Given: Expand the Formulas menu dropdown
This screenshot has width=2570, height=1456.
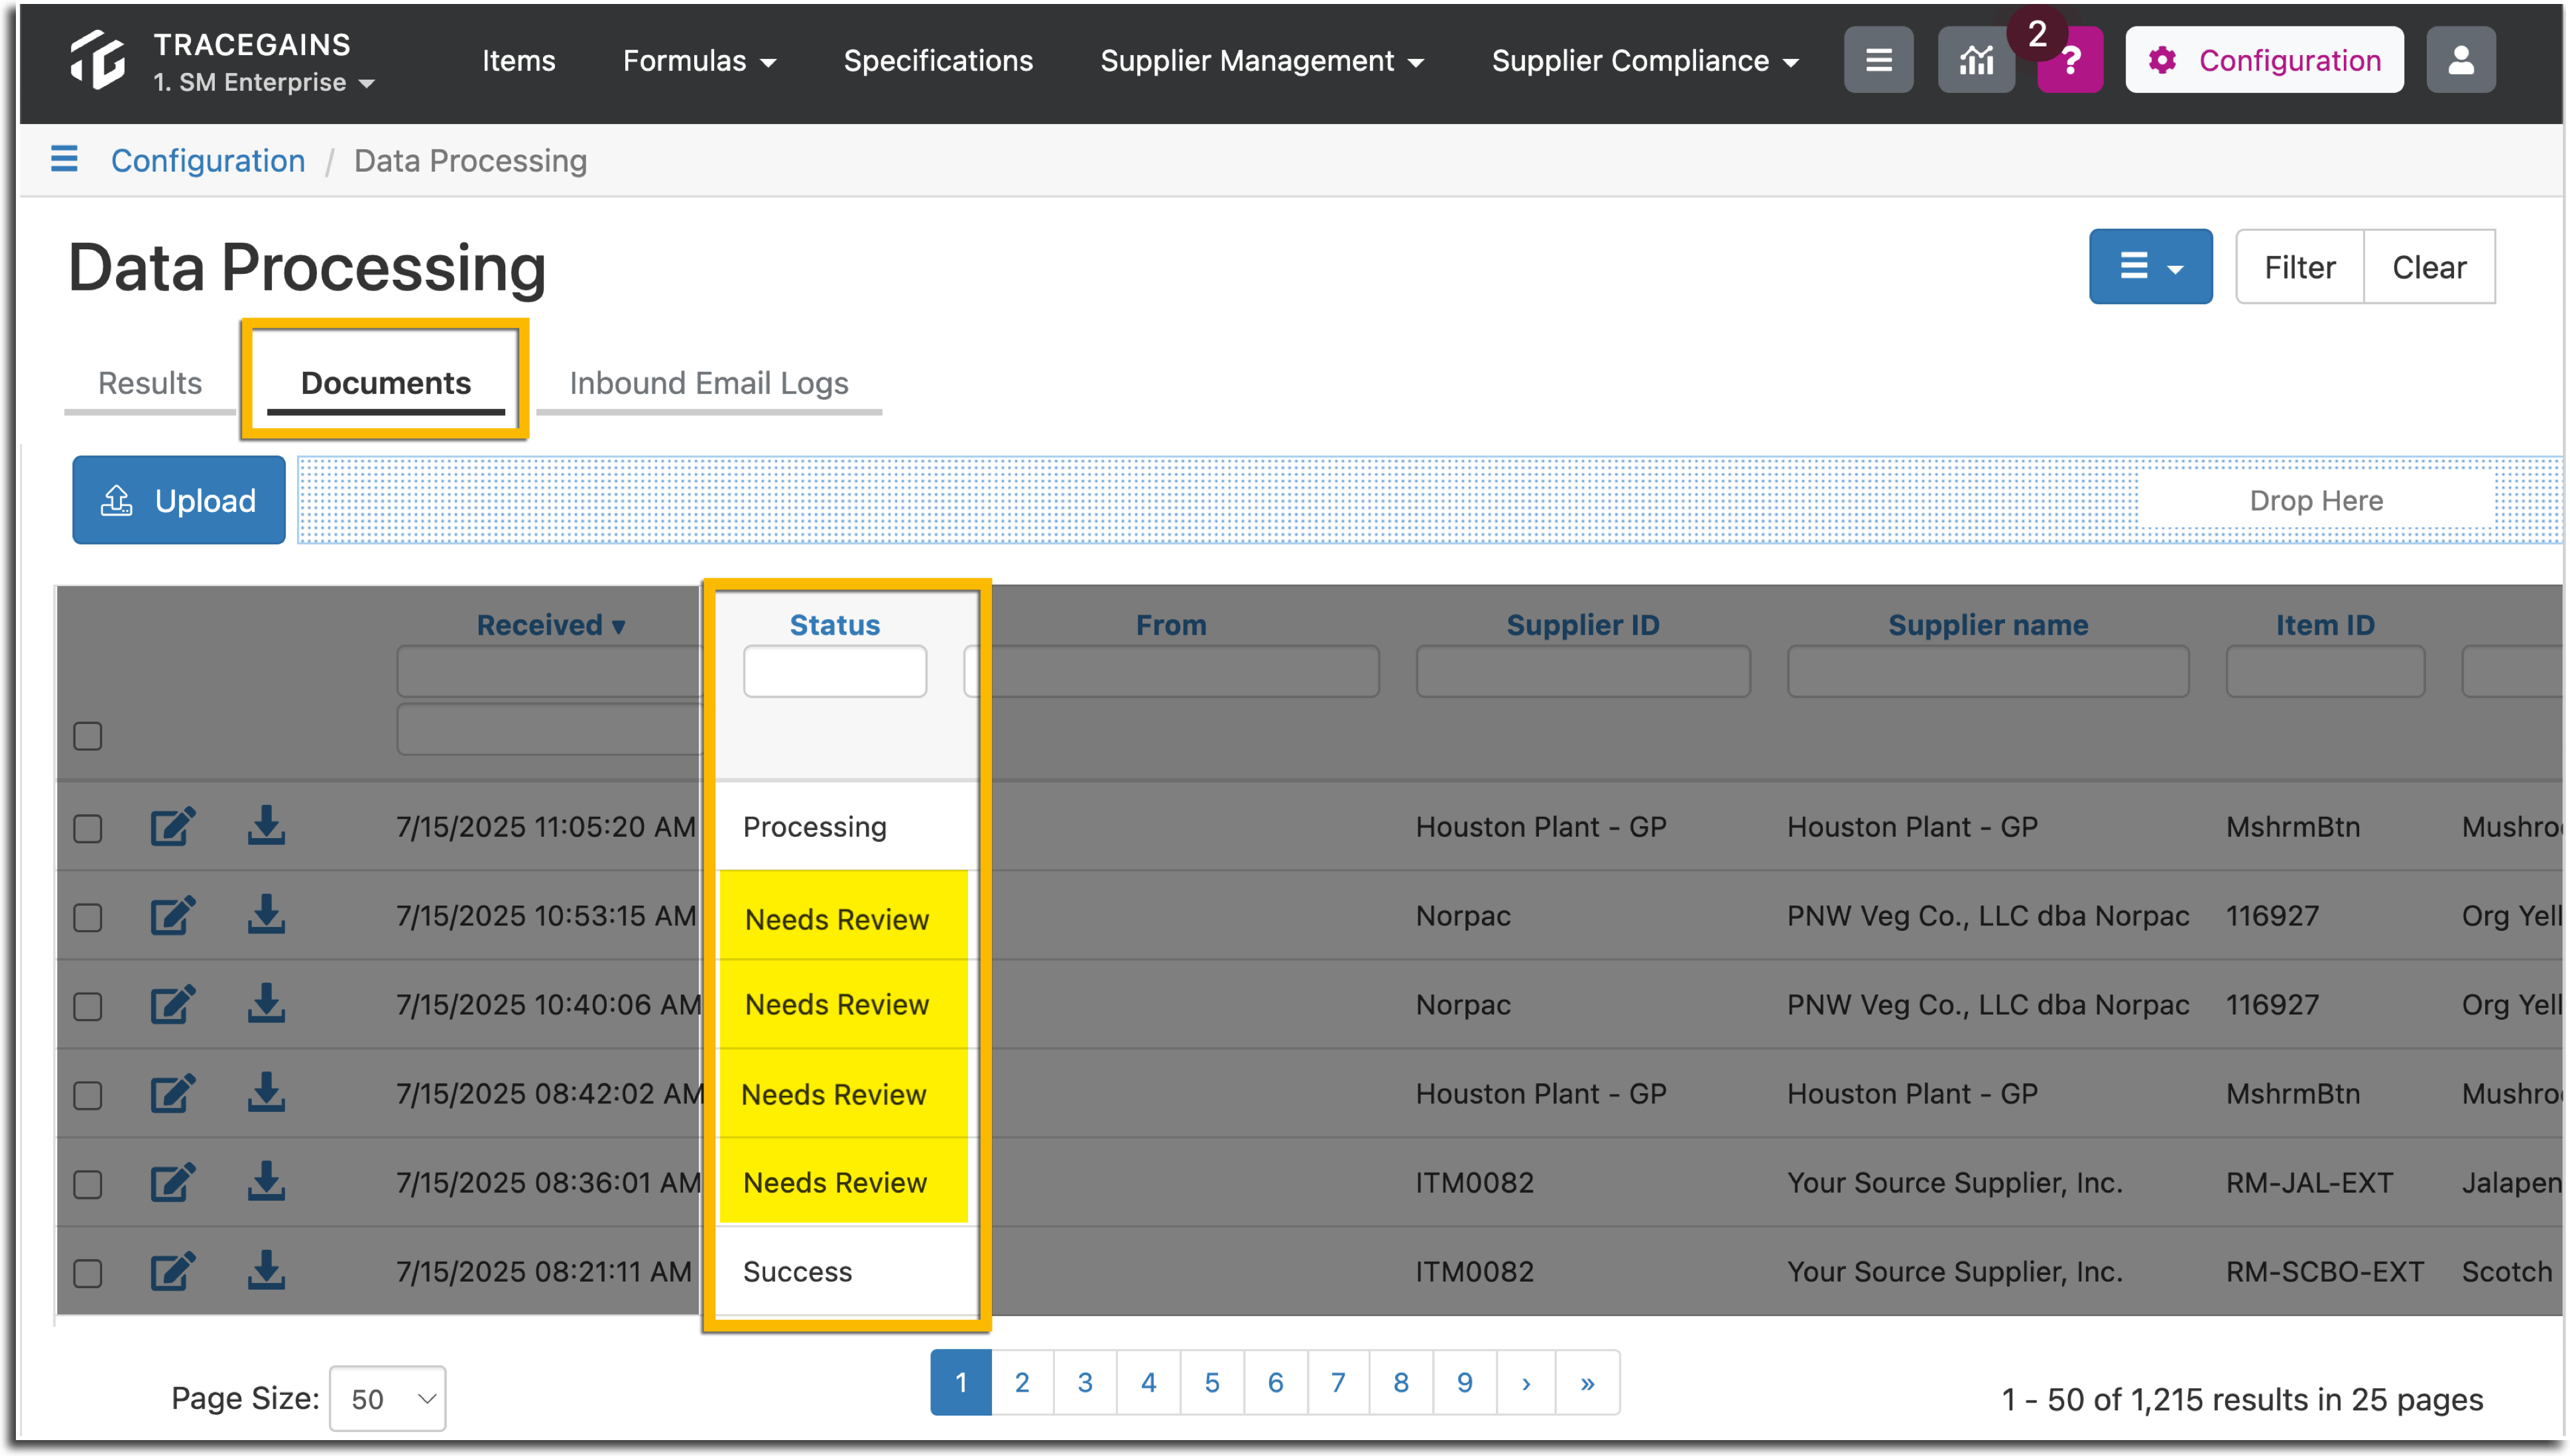Looking at the screenshot, I should (699, 61).
